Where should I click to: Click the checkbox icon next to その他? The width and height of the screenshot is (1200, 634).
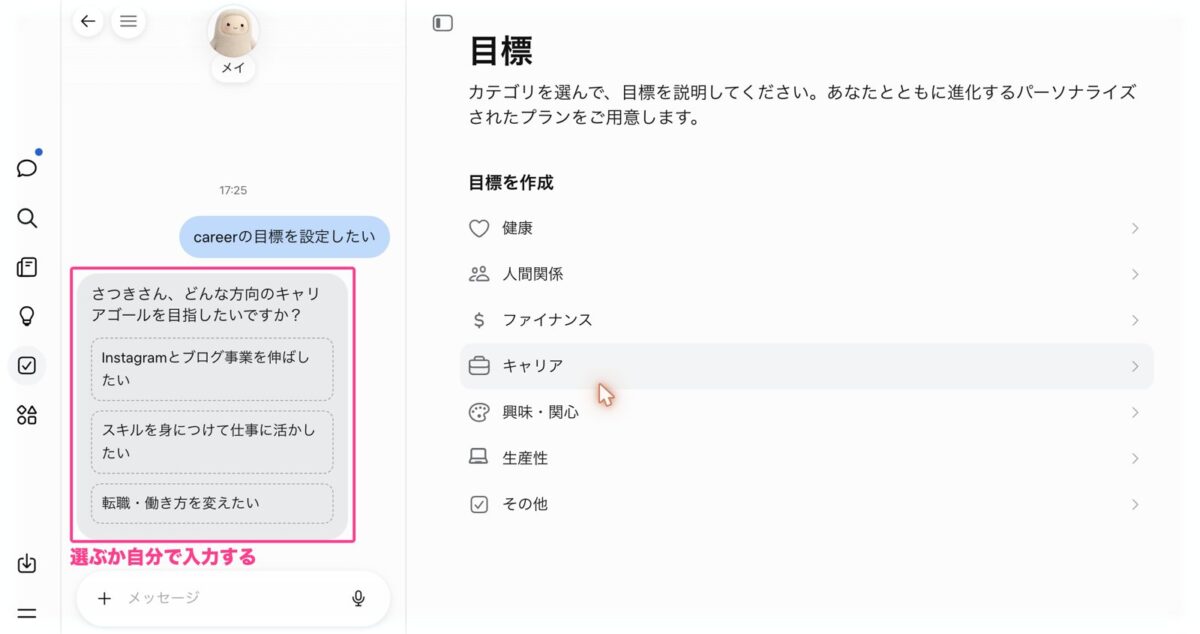[x=479, y=504]
